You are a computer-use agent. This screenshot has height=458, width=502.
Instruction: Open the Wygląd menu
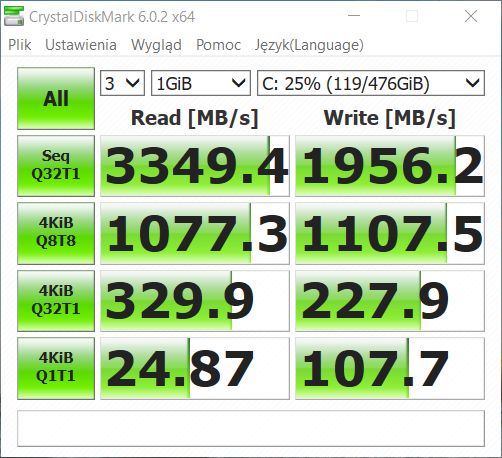pyautogui.click(x=156, y=45)
